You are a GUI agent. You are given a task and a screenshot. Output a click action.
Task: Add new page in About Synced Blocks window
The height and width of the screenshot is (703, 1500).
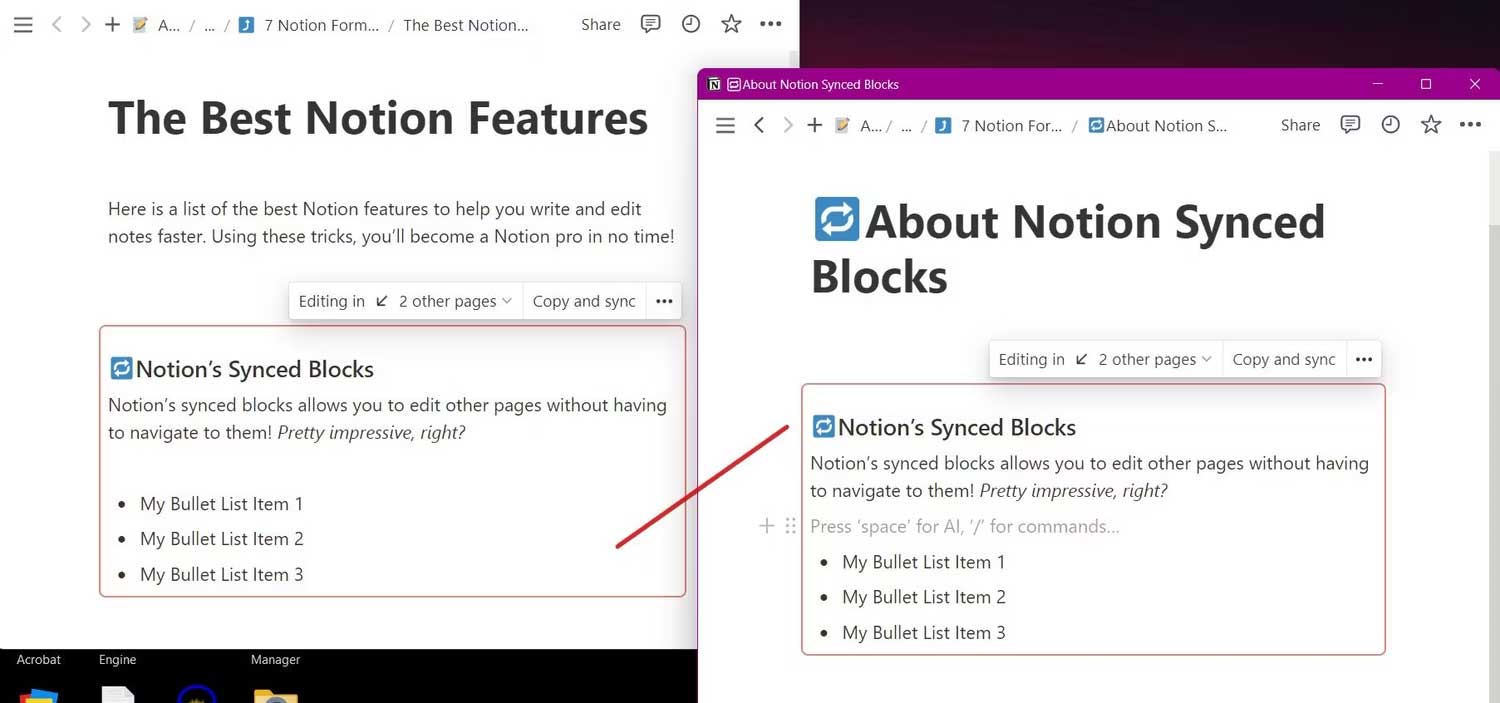click(814, 125)
